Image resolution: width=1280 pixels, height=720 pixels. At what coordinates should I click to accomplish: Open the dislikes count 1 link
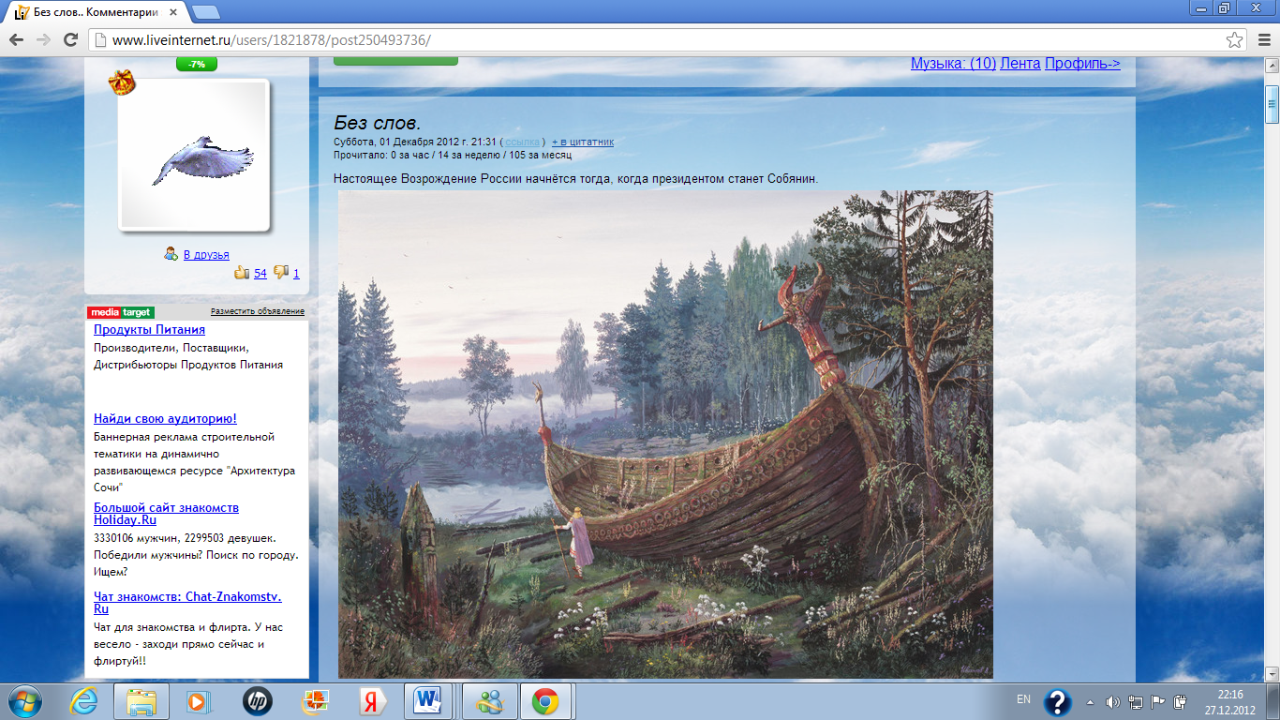point(296,273)
